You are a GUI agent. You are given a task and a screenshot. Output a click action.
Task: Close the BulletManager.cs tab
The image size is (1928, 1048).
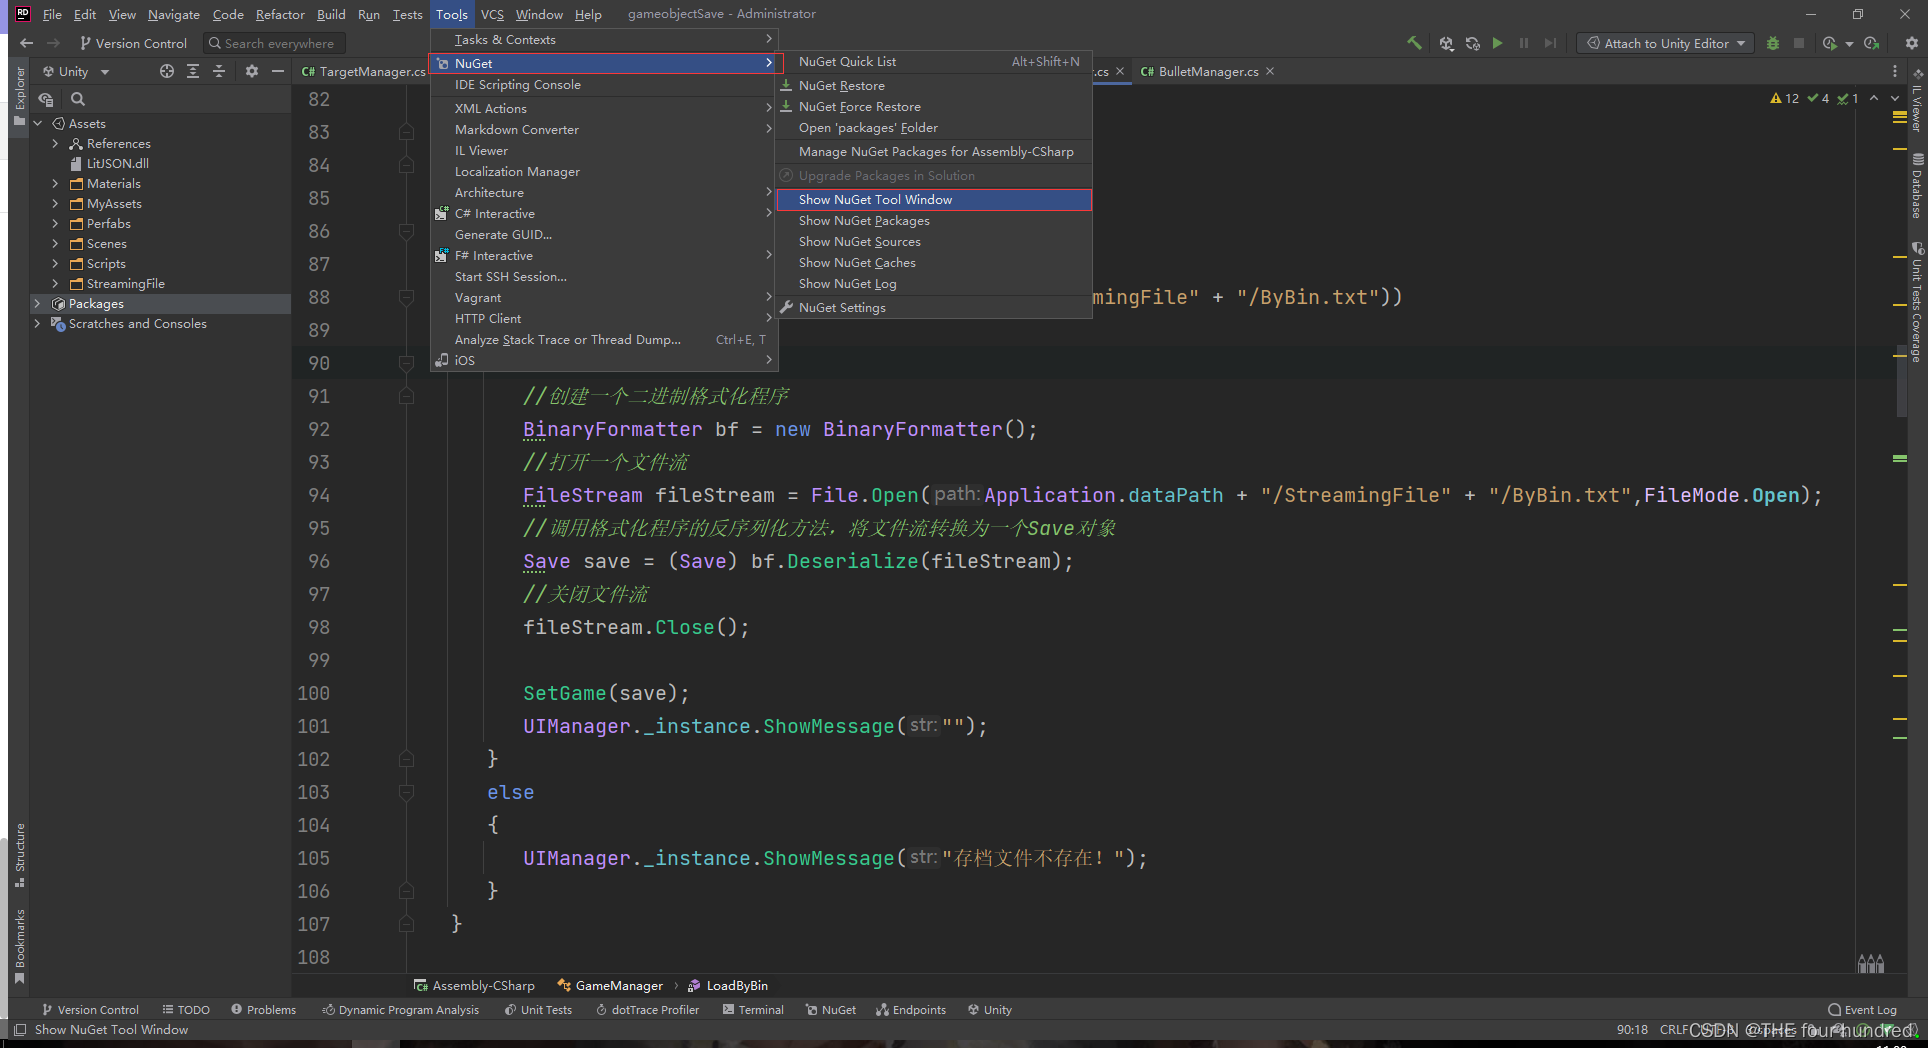coord(1270,71)
